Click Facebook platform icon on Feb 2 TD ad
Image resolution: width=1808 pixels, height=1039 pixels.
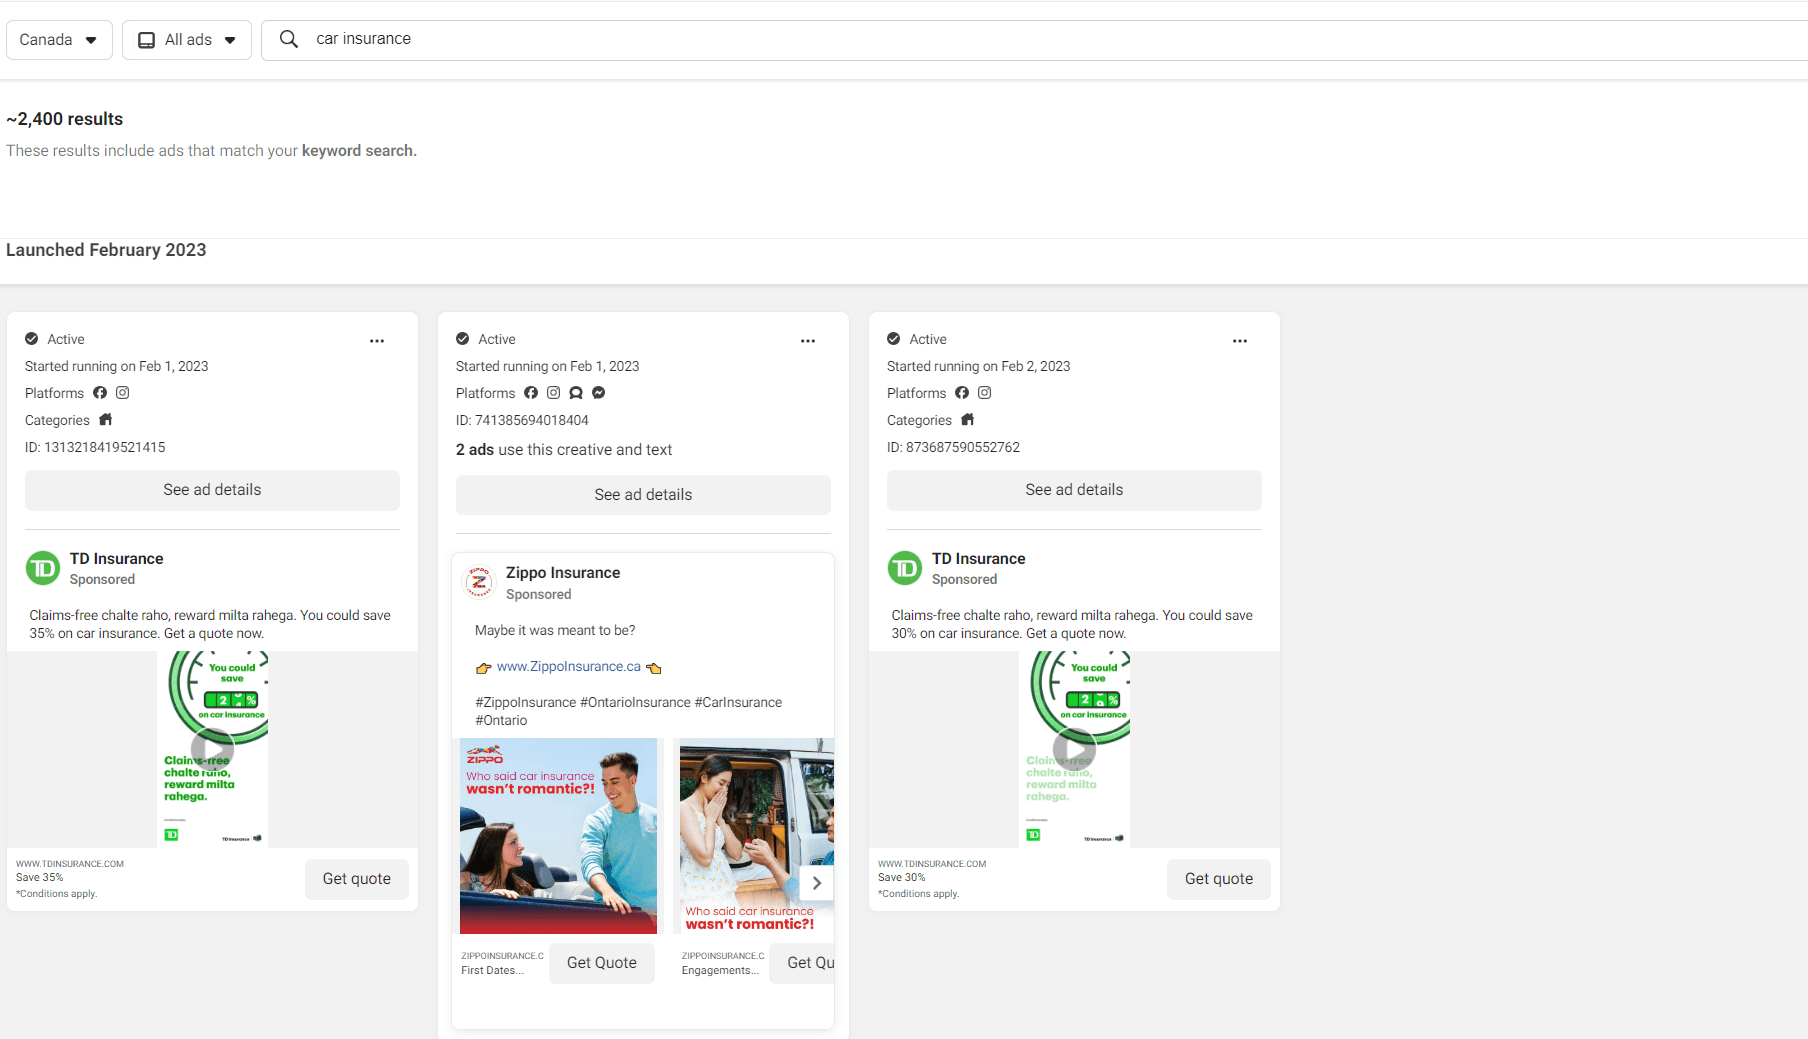962,393
